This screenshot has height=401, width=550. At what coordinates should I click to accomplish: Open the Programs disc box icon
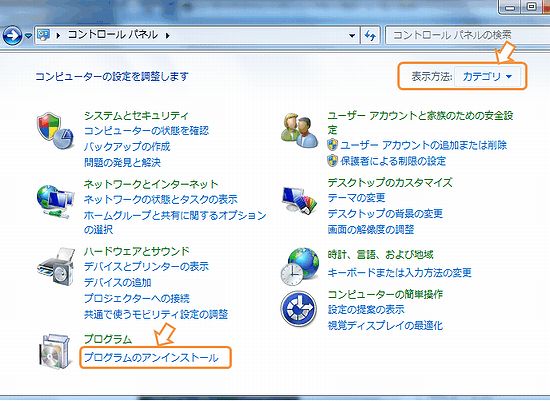(55, 352)
